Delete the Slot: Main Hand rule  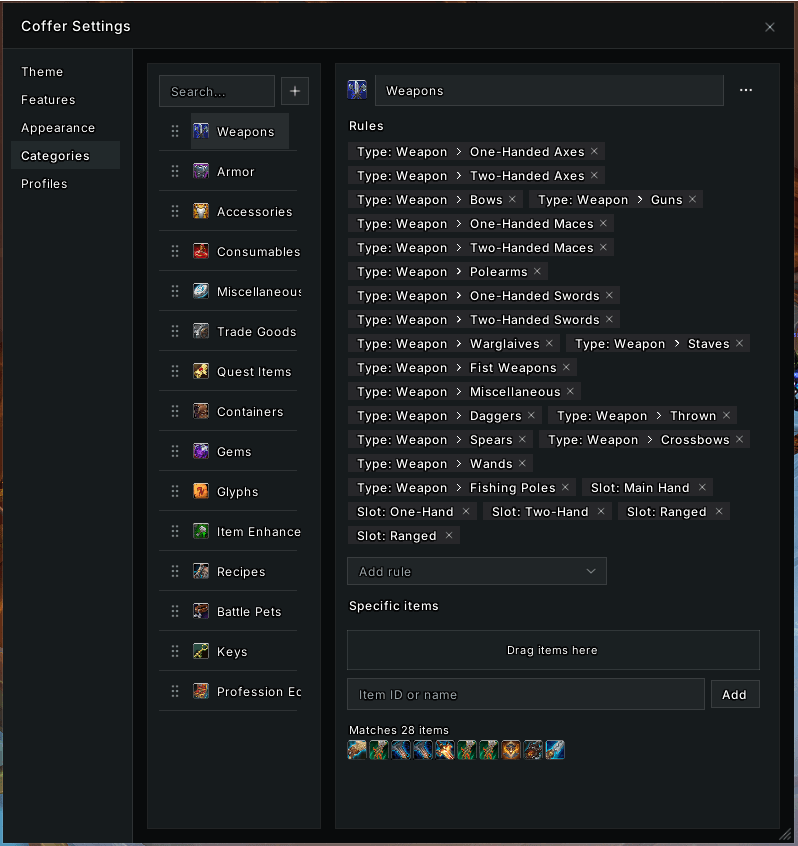tap(702, 487)
